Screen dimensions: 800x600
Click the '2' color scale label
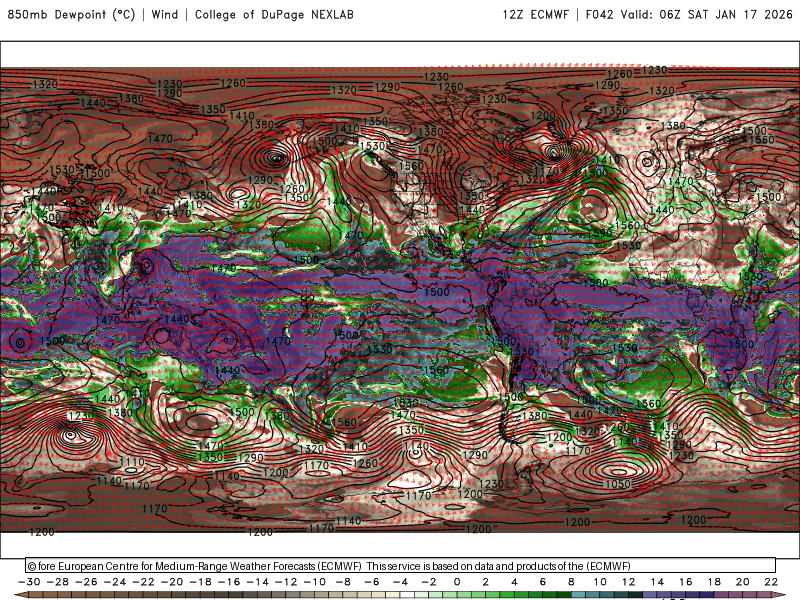(x=485, y=582)
